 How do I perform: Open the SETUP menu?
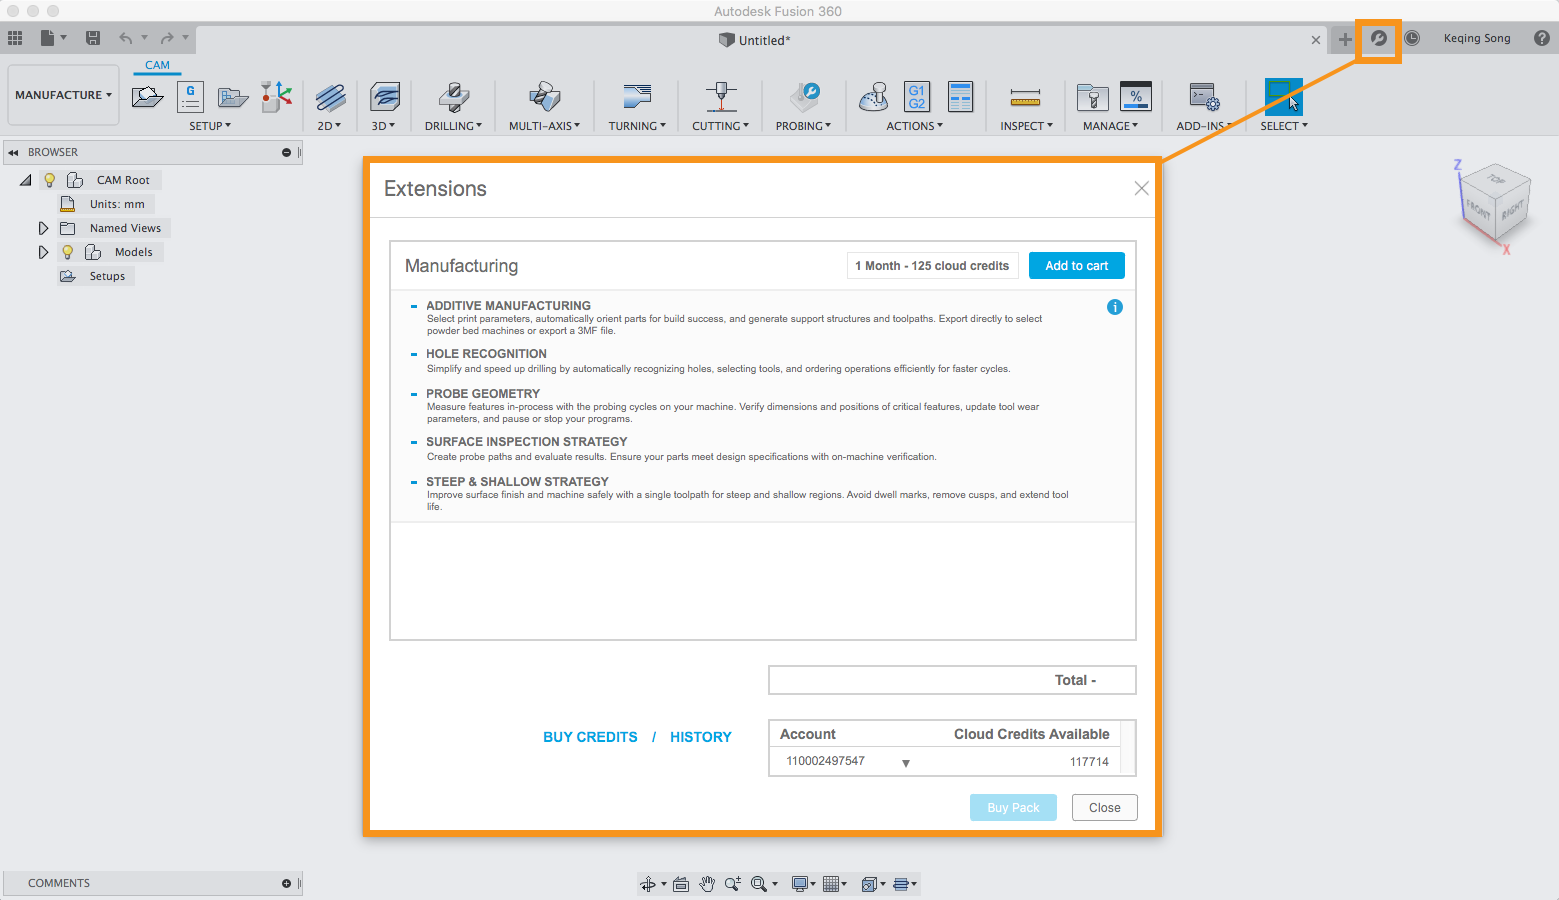click(210, 126)
